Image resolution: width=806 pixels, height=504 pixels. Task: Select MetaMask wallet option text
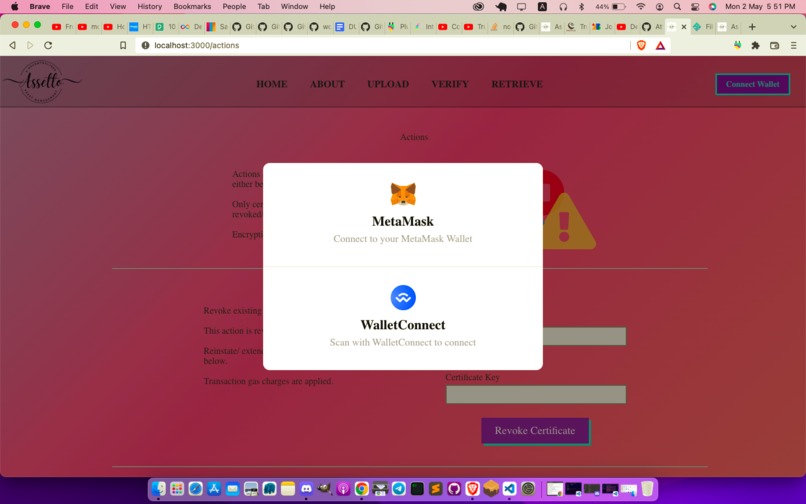pos(403,222)
